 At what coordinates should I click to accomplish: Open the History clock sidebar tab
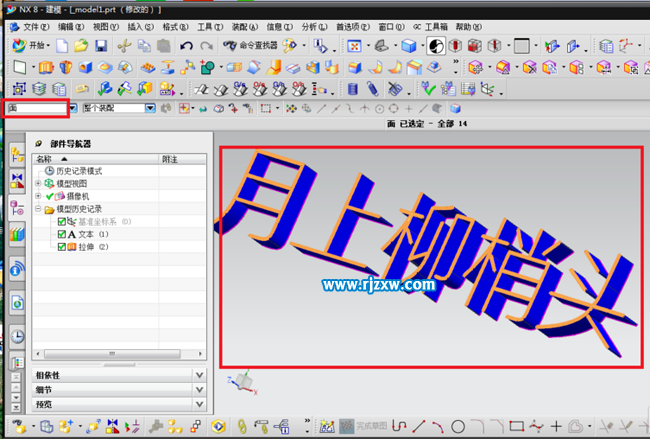(x=17, y=336)
